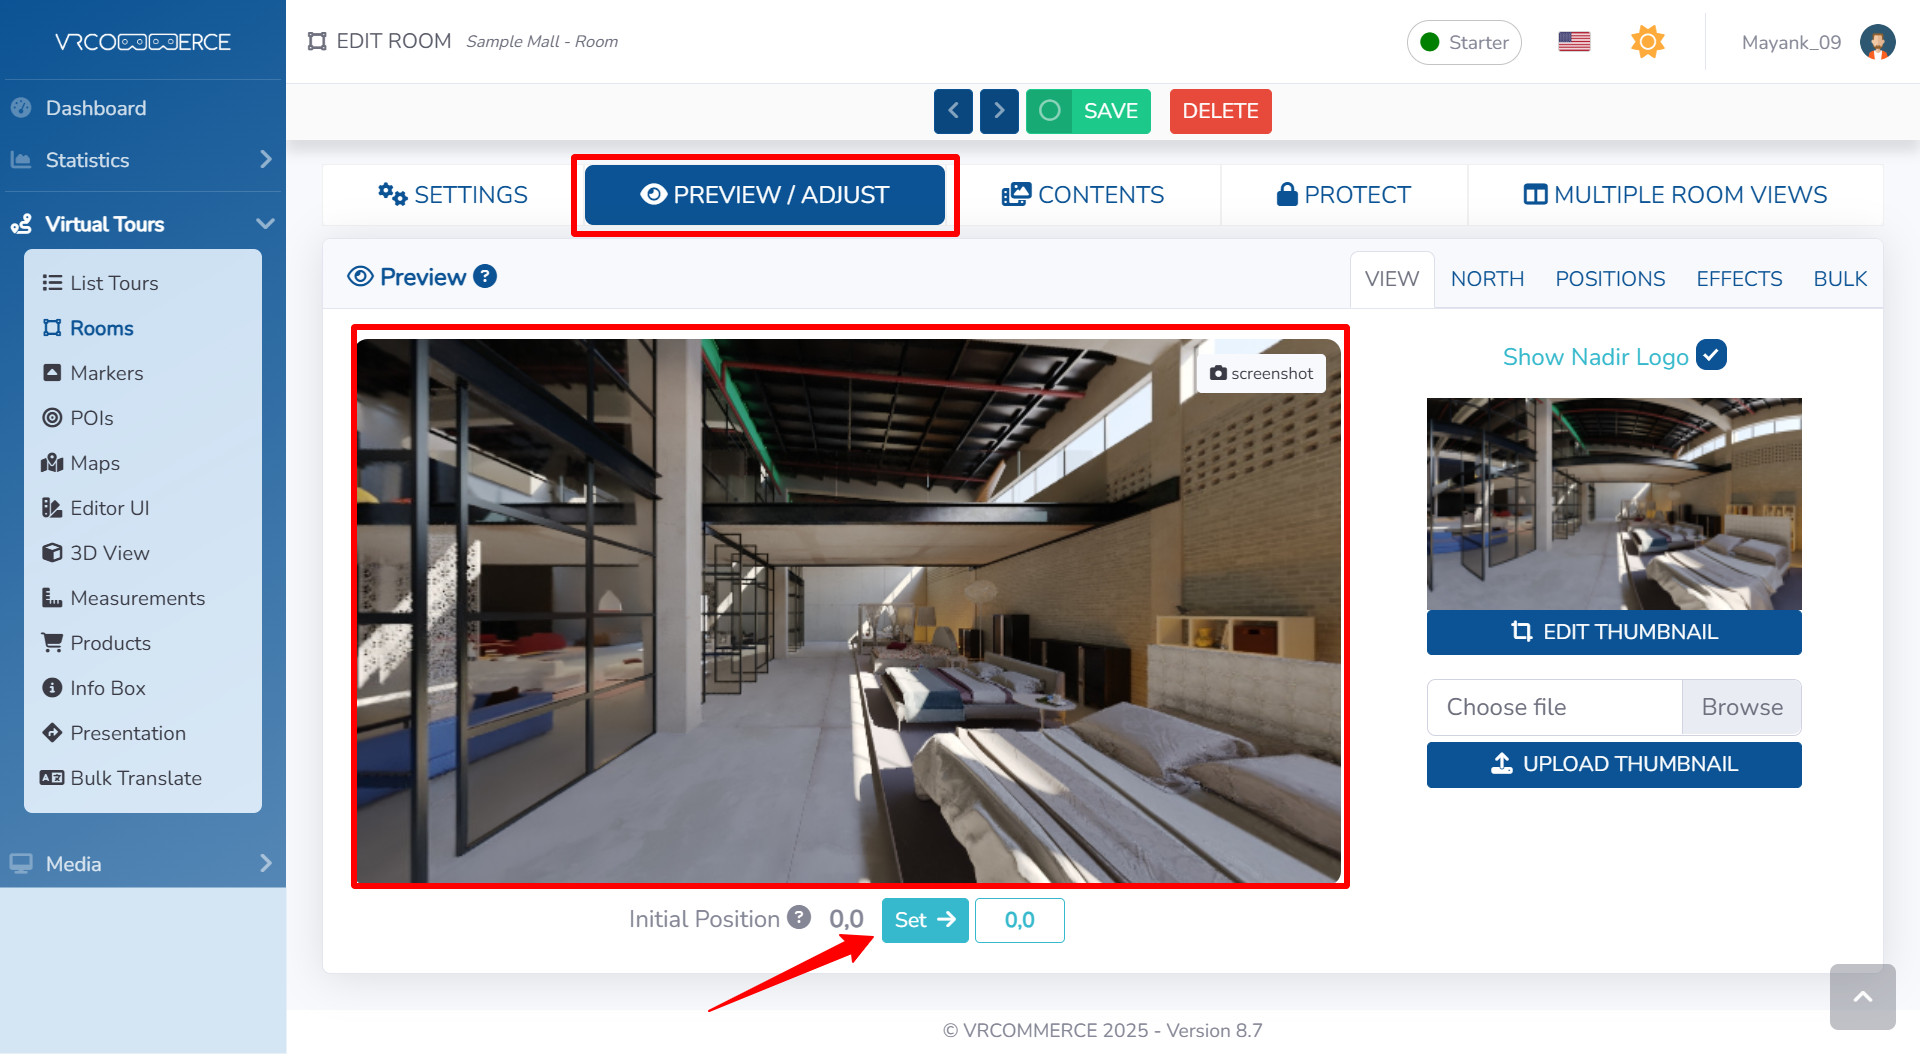Toggle the sun theme icon
Image resolution: width=1920 pixels, height=1054 pixels.
(1647, 42)
